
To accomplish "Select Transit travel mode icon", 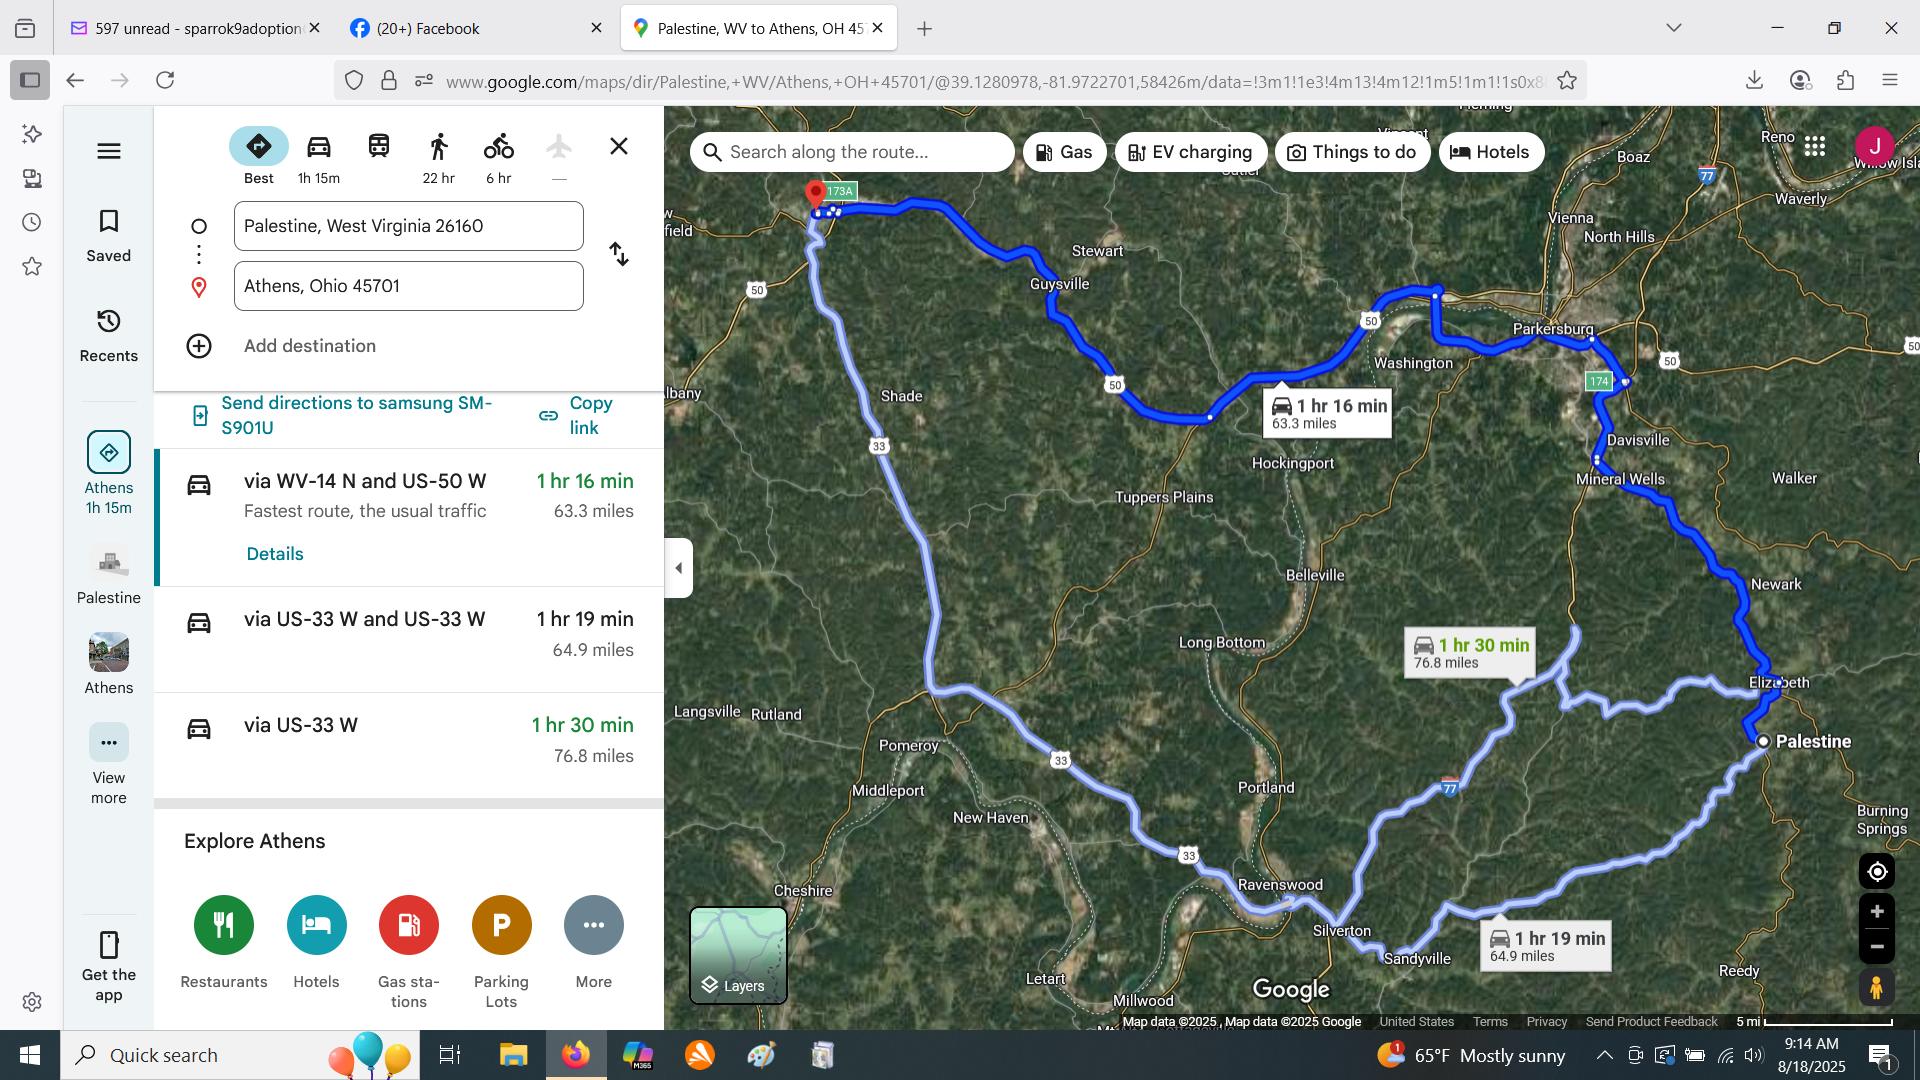I will click(x=379, y=148).
